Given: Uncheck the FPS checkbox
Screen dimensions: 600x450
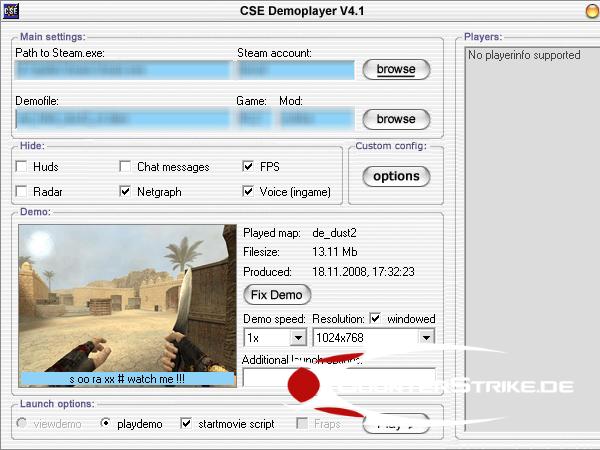Looking at the screenshot, I should click(249, 167).
